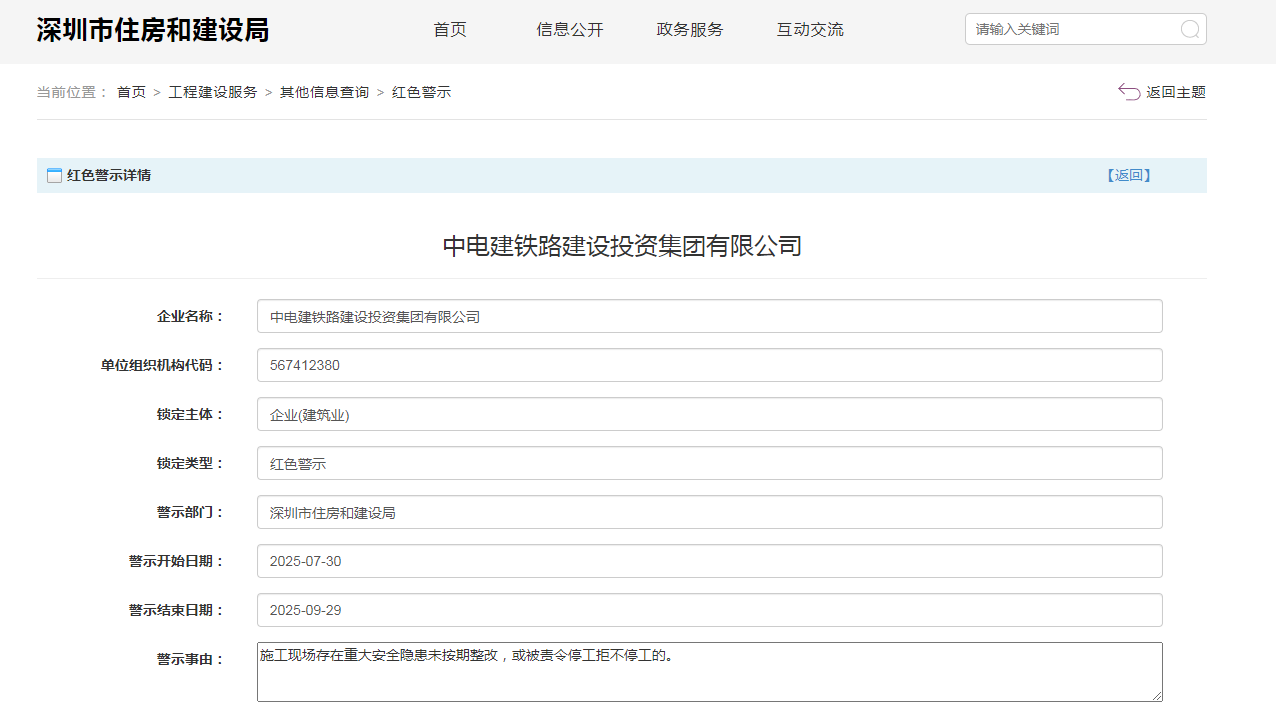Image resolution: width=1276 pixels, height=719 pixels.
Task: Navigate to 其他信息查询 in the breadcrumb
Action: [x=324, y=92]
